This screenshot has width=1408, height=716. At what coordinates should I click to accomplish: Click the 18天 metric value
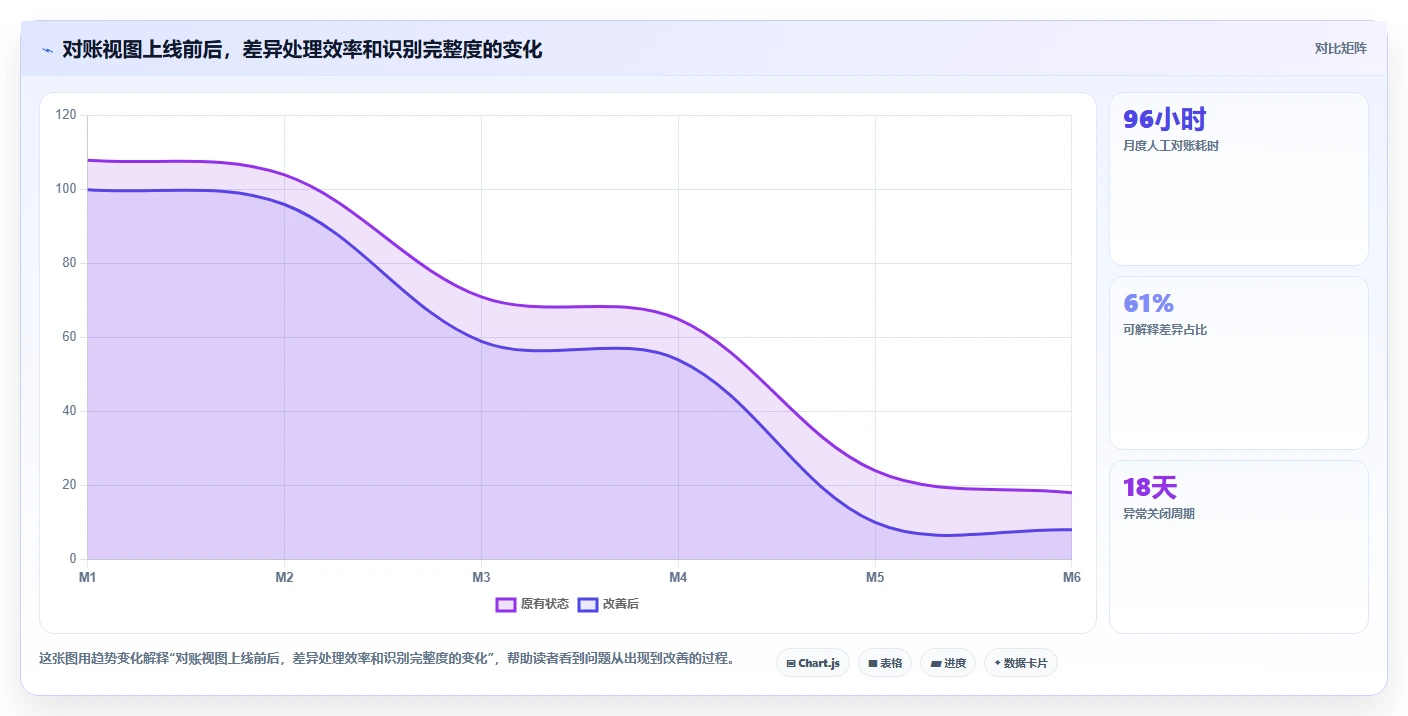point(1150,488)
